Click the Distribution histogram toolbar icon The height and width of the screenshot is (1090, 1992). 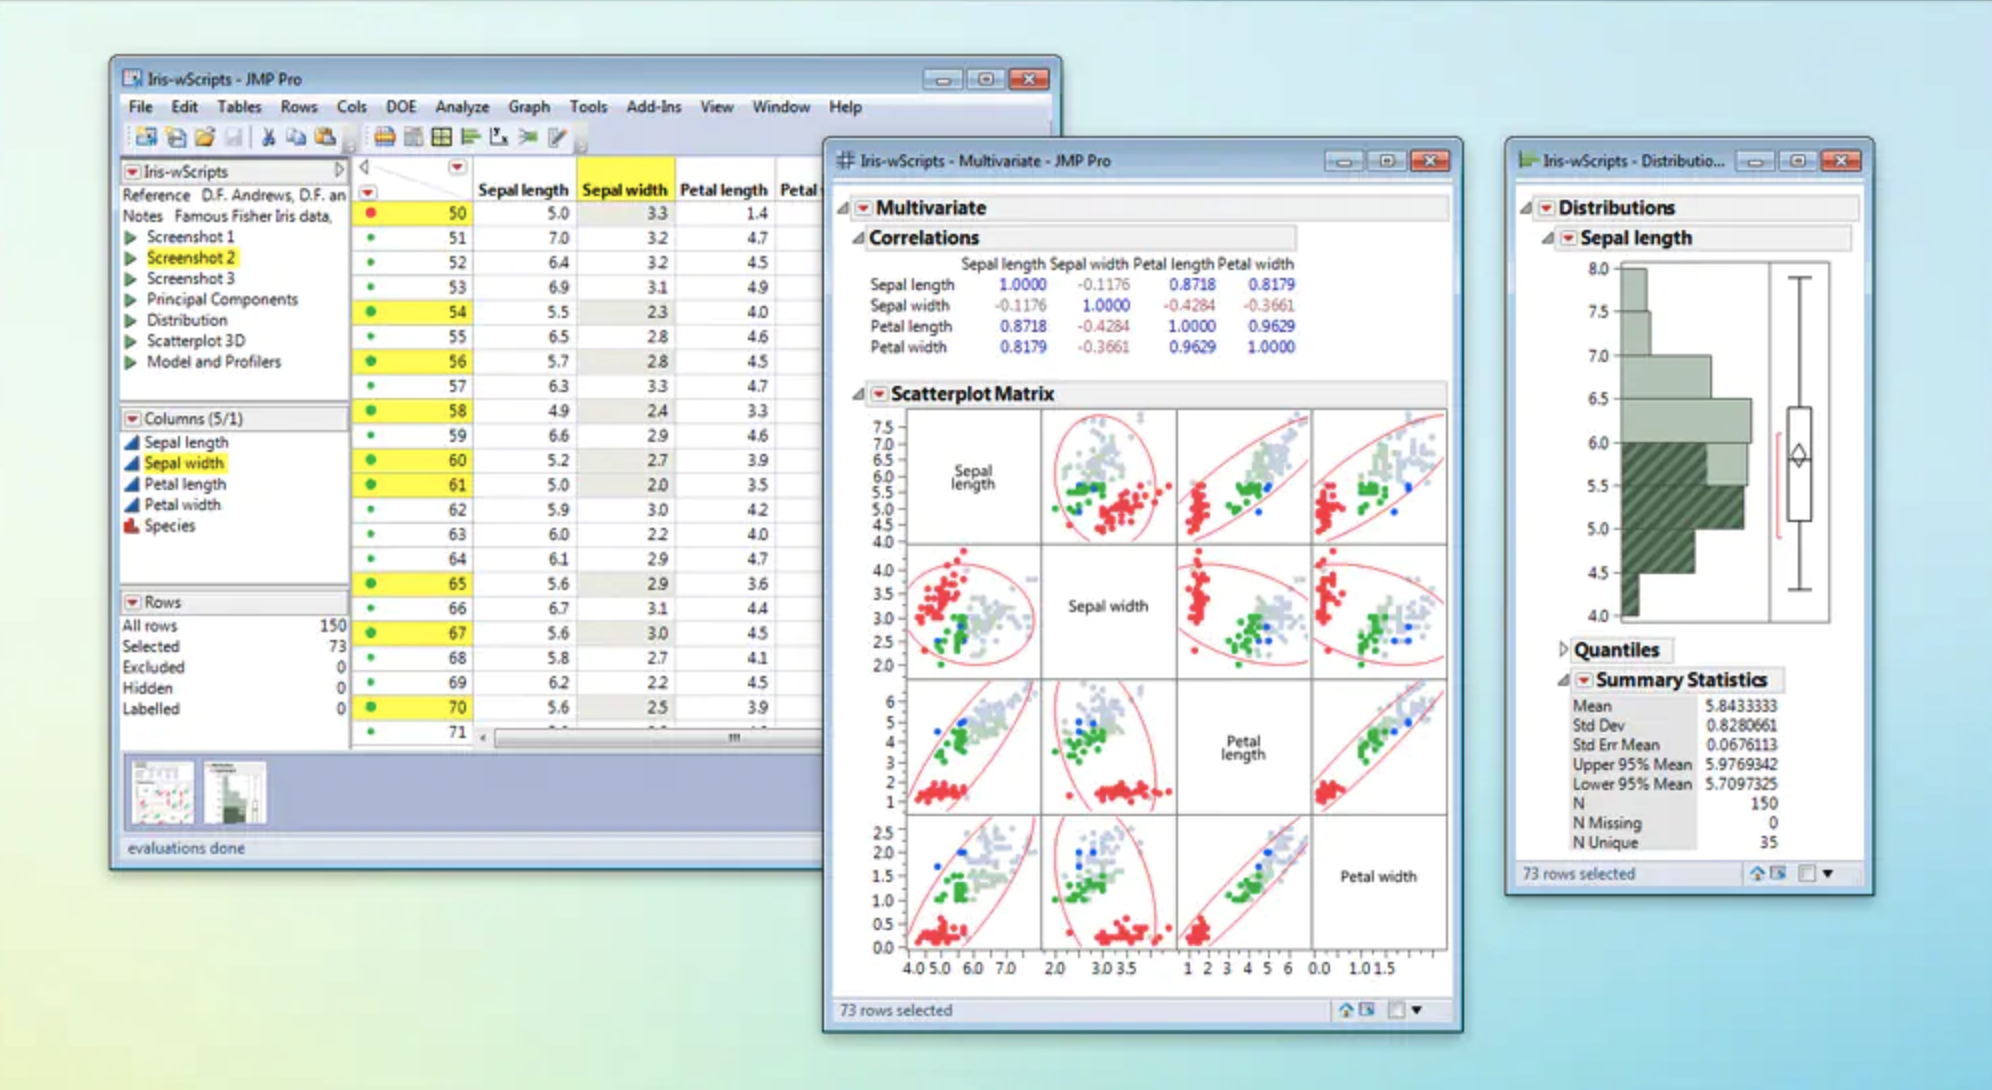470,137
